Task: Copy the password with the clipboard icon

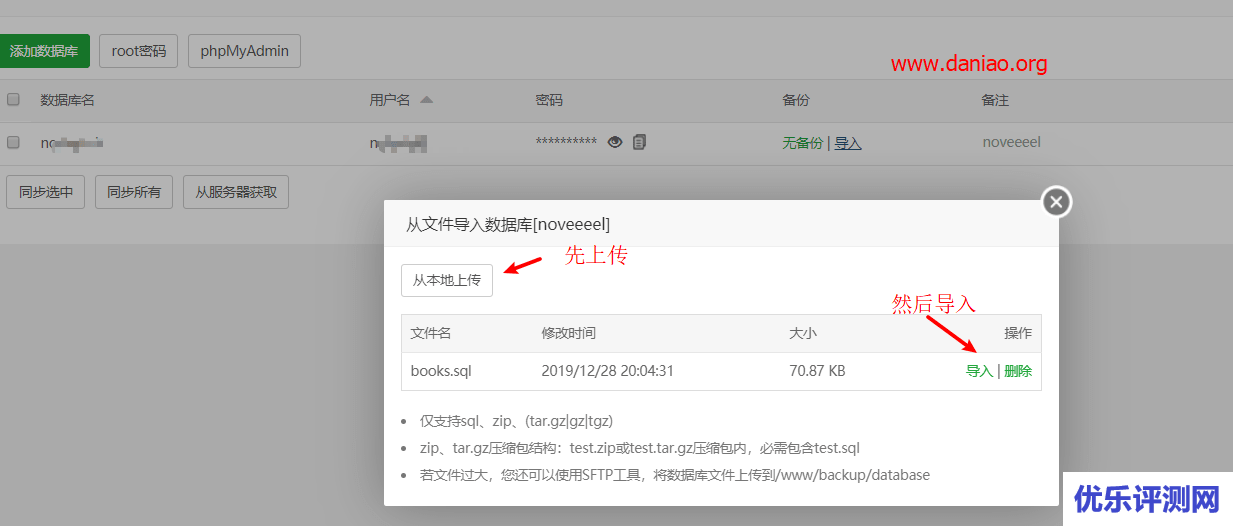Action: 639,143
